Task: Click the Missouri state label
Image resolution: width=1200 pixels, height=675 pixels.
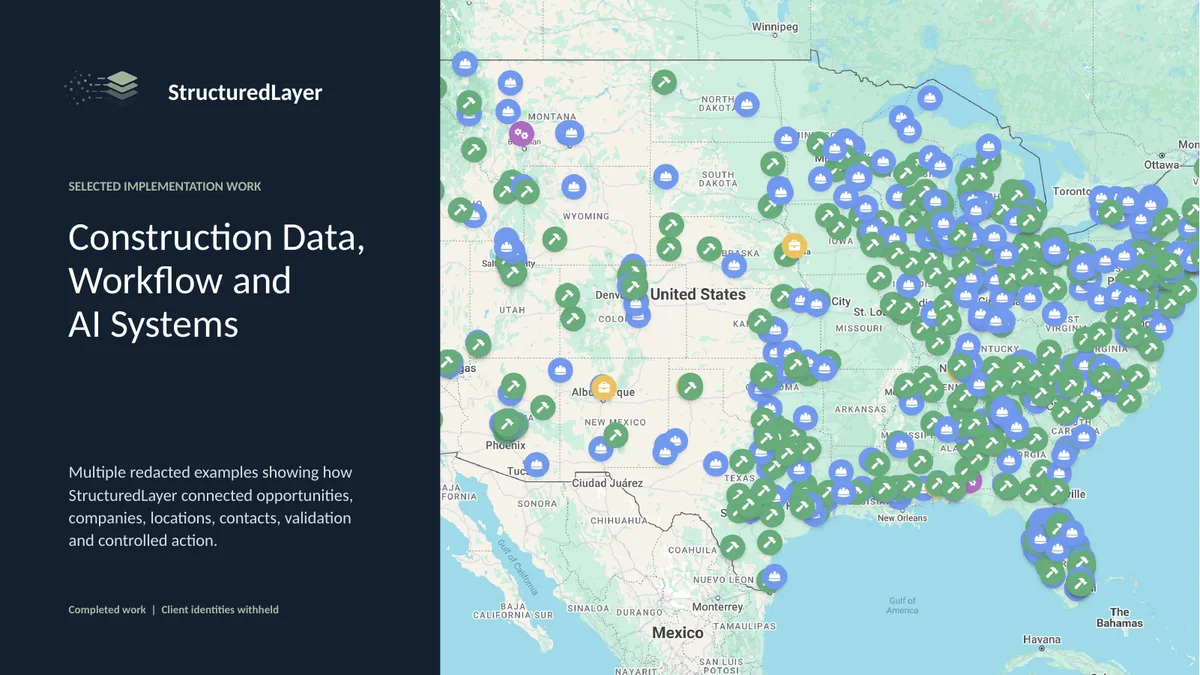Action: [859, 327]
